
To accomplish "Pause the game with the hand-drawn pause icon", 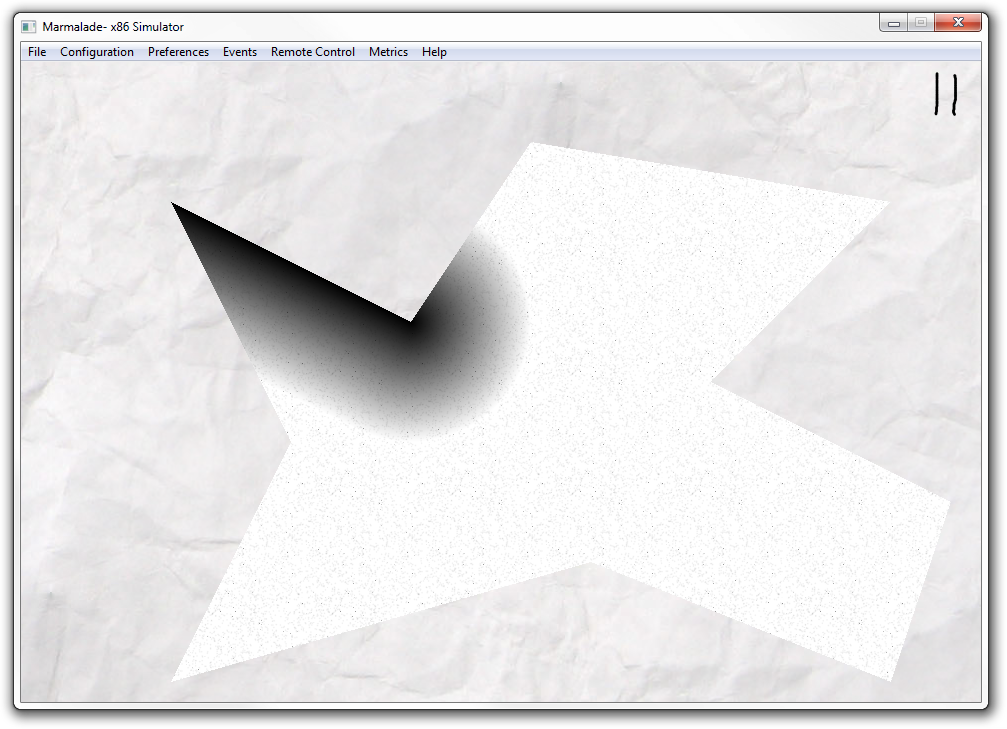I will 946,94.
